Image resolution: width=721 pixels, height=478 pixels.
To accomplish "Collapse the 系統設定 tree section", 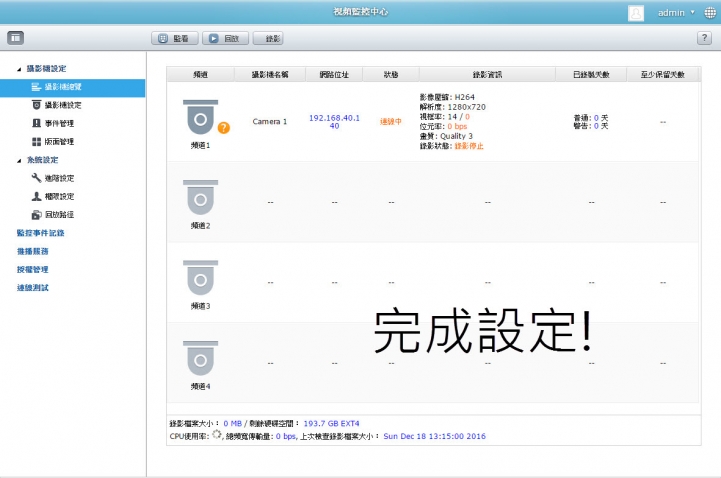I will click(x=18, y=160).
